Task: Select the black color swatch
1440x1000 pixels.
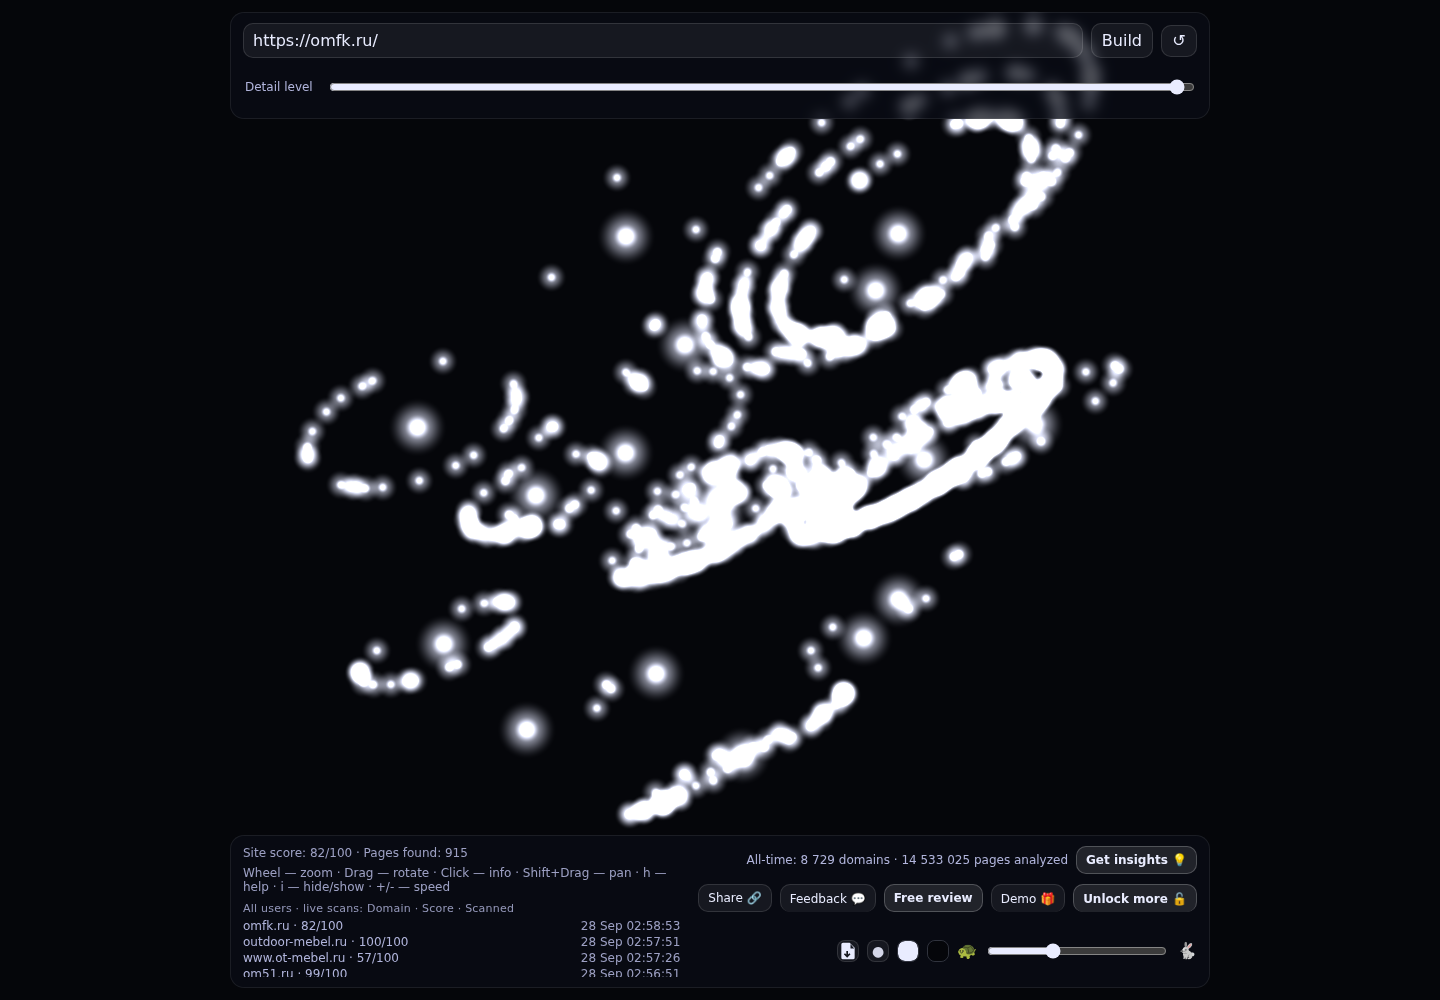Action: point(938,951)
